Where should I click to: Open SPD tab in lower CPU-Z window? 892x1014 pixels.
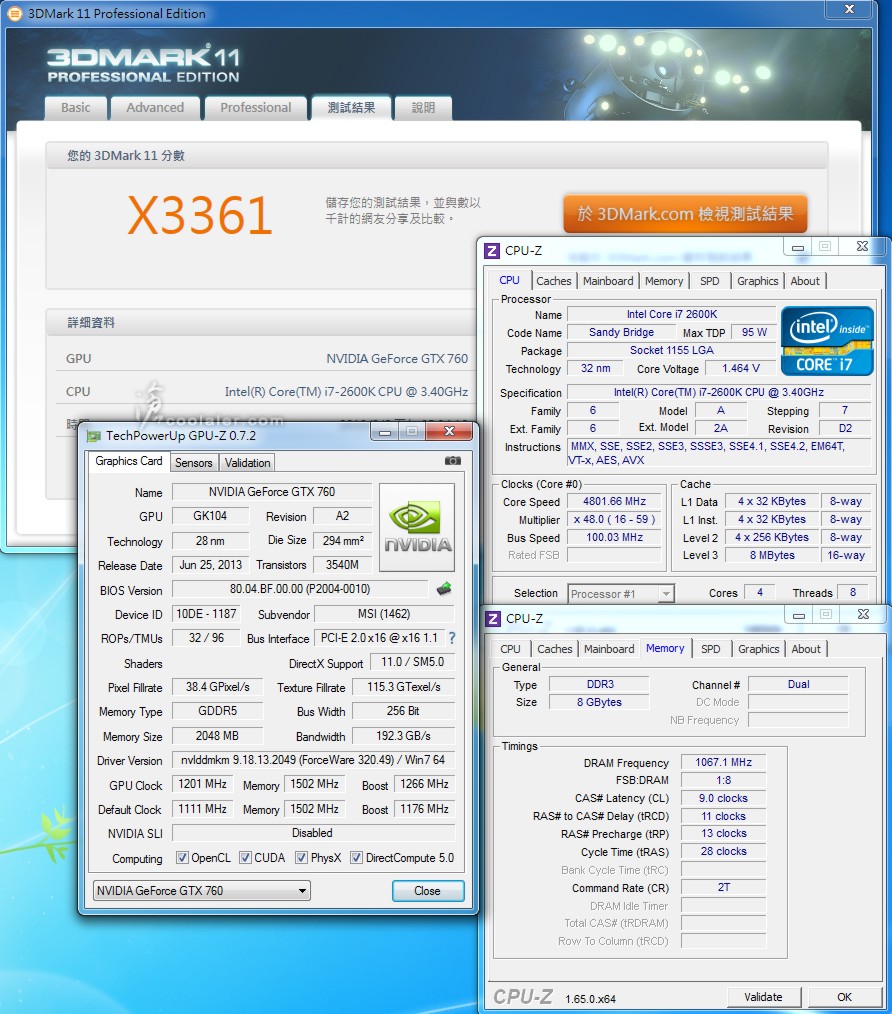711,649
